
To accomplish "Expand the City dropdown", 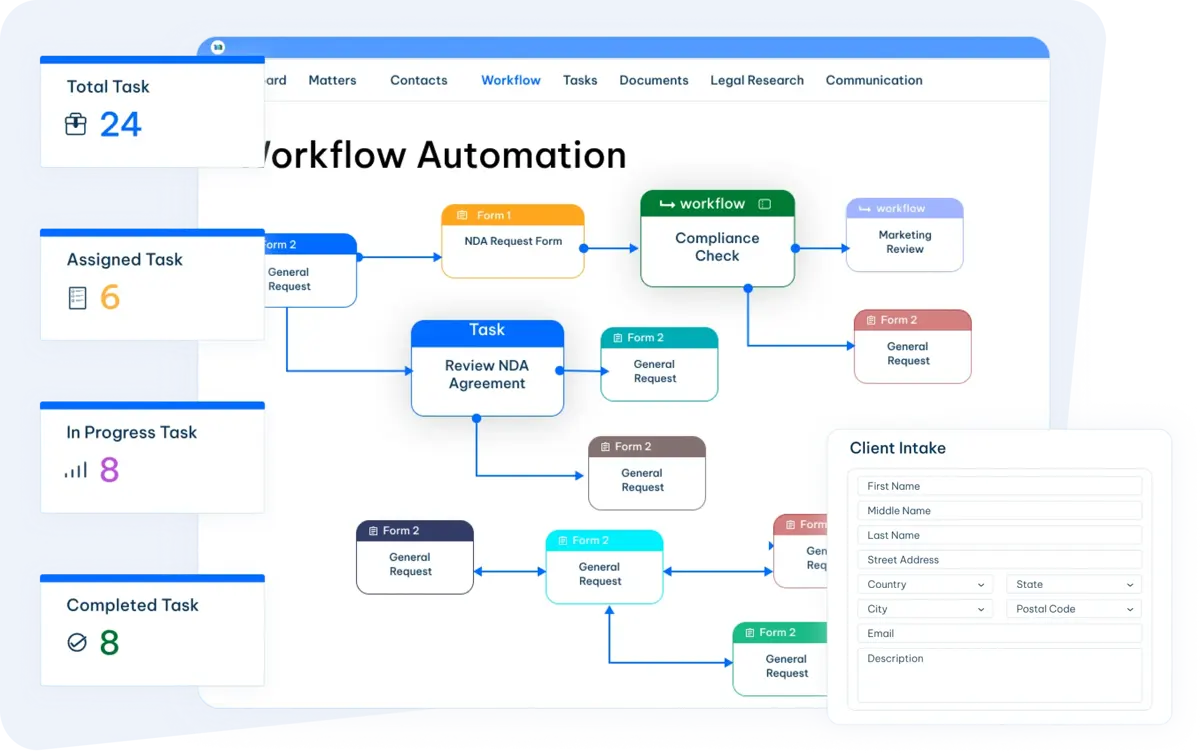I will coord(924,609).
